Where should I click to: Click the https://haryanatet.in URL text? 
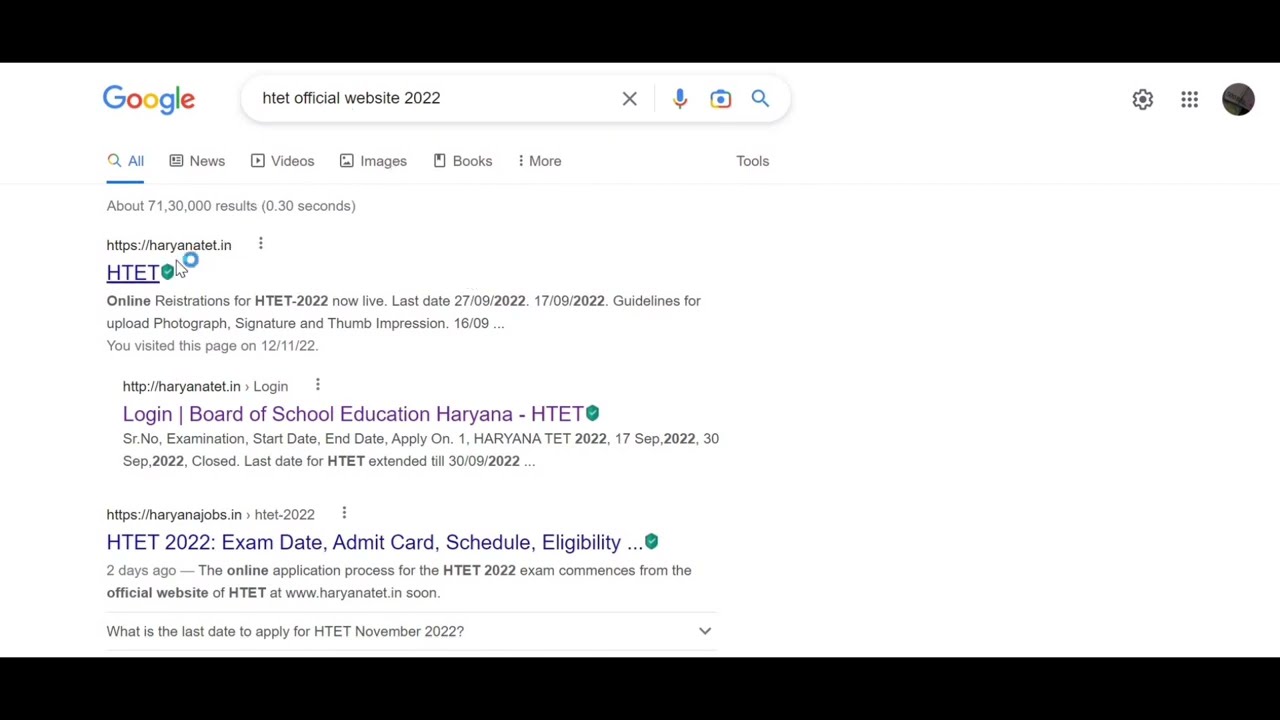point(169,245)
